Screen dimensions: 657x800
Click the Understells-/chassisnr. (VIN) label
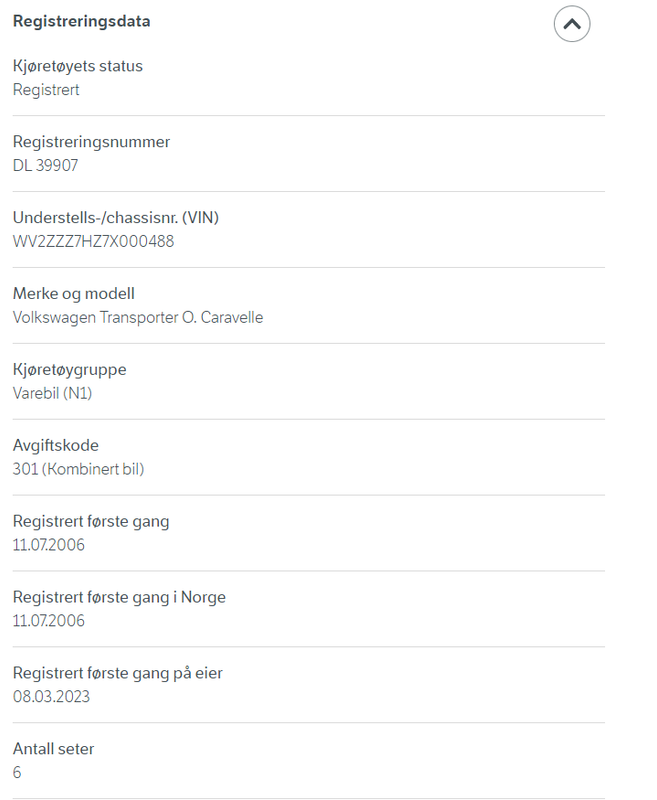point(116,218)
